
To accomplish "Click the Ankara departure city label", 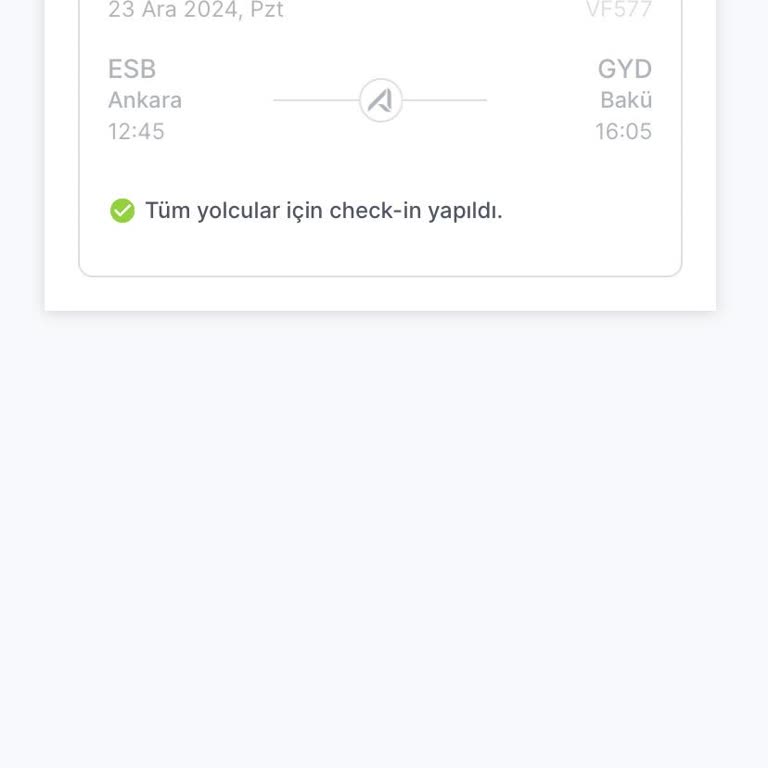I will 145,100.
